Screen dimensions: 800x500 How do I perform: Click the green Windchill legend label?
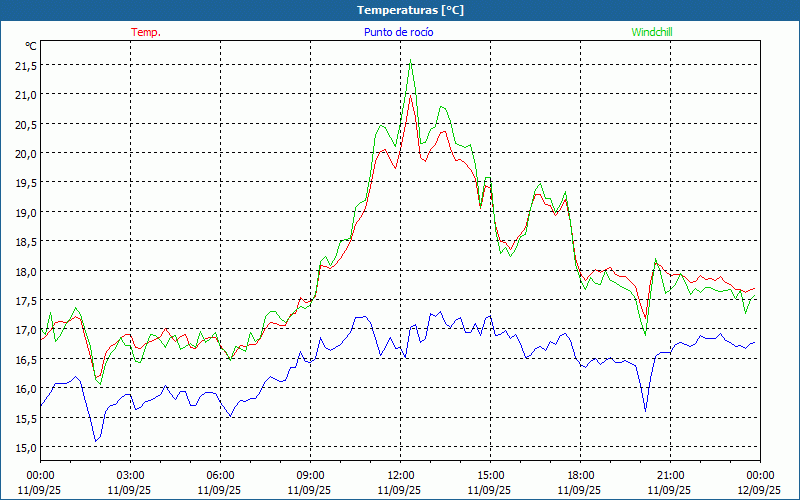click(x=652, y=32)
